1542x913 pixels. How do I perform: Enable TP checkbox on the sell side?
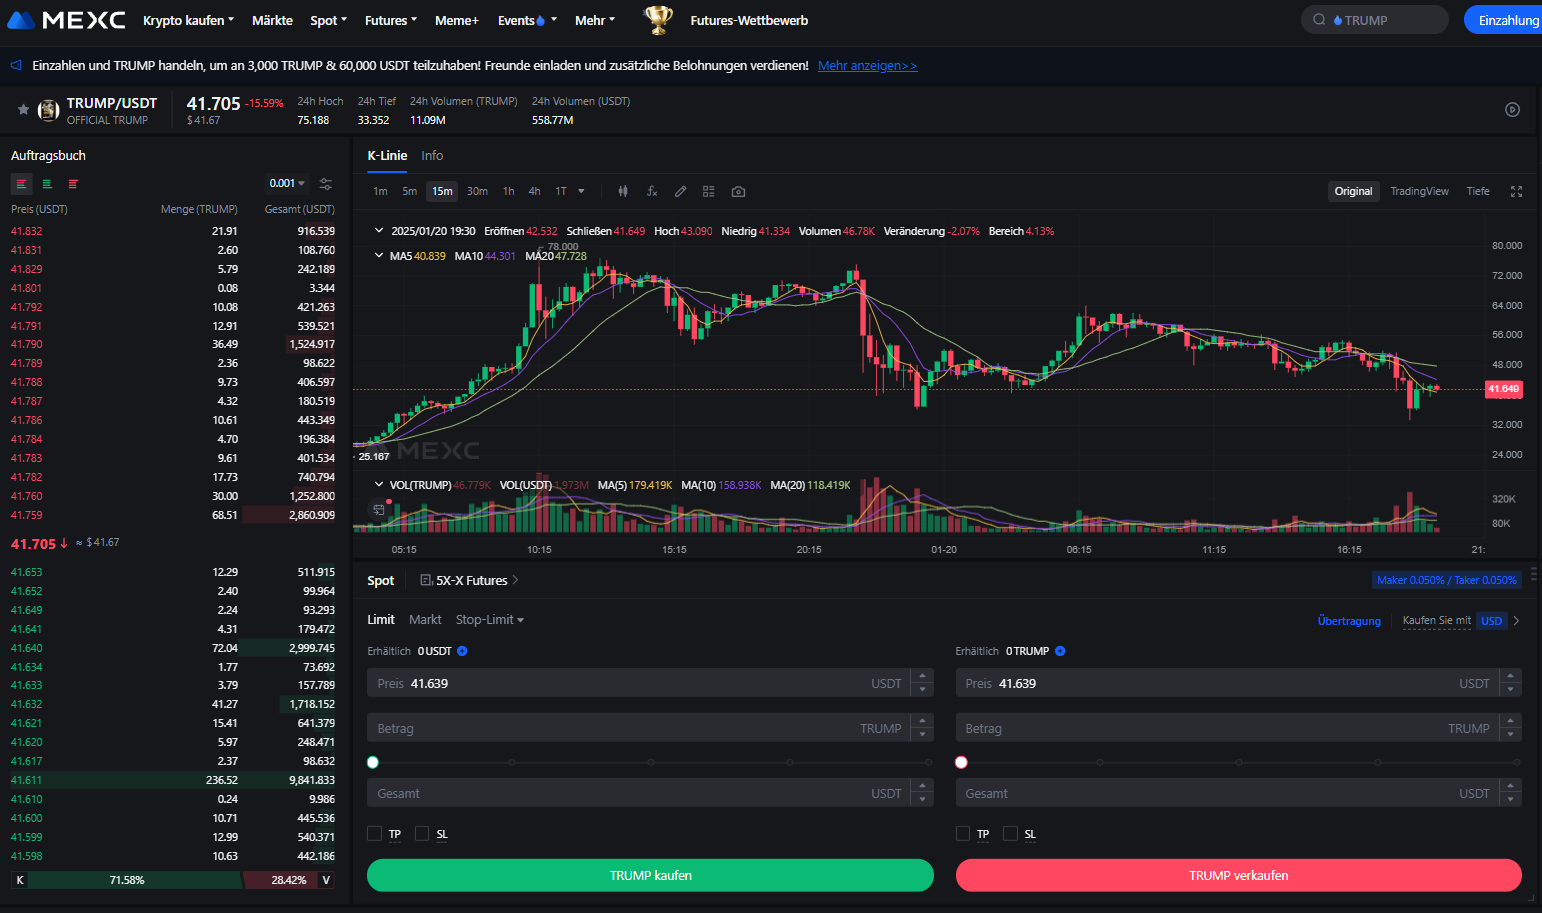click(962, 834)
